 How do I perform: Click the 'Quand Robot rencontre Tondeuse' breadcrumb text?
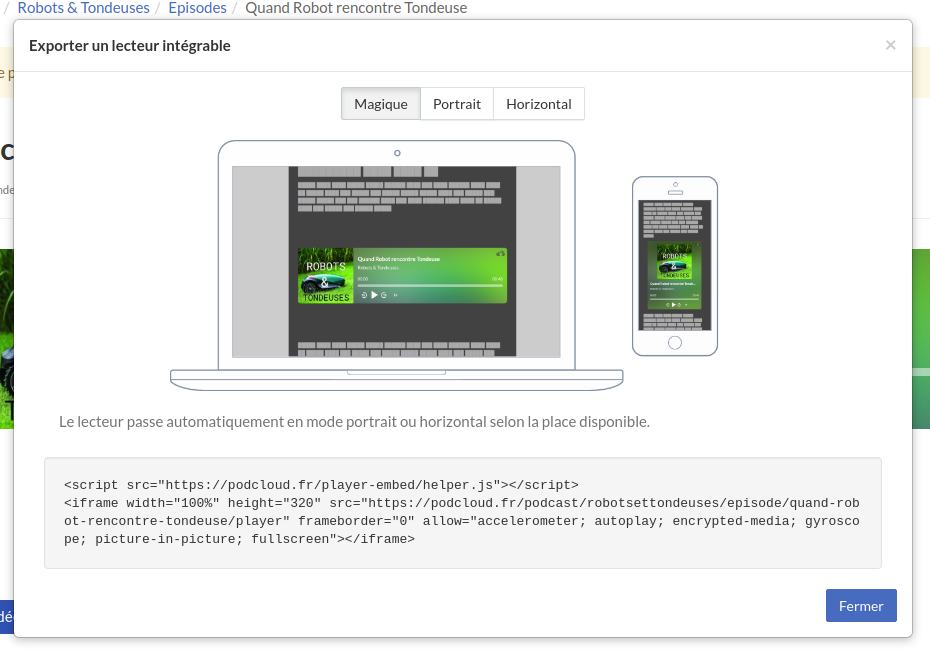pyautogui.click(x=356, y=8)
